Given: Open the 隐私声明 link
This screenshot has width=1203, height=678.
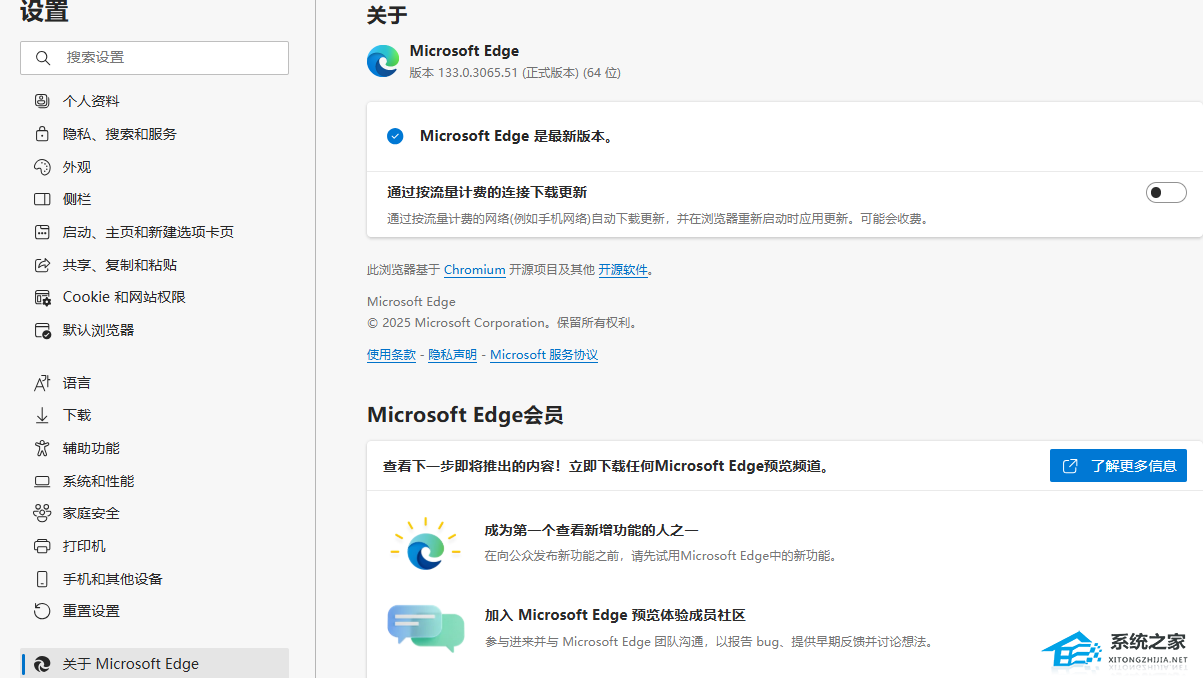Looking at the screenshot, I should tap(452, 353).
